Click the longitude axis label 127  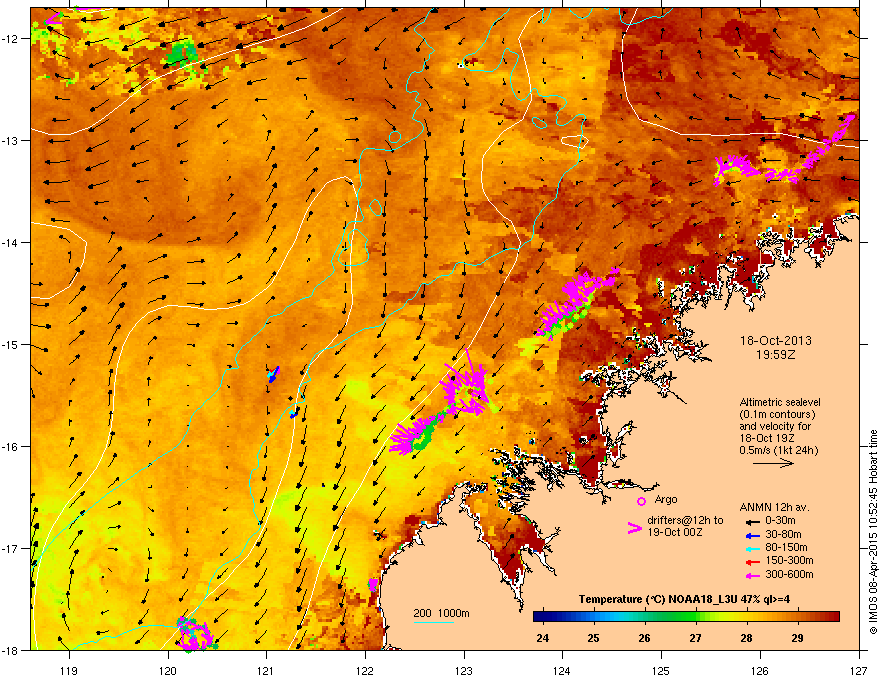tap(859, 670)
